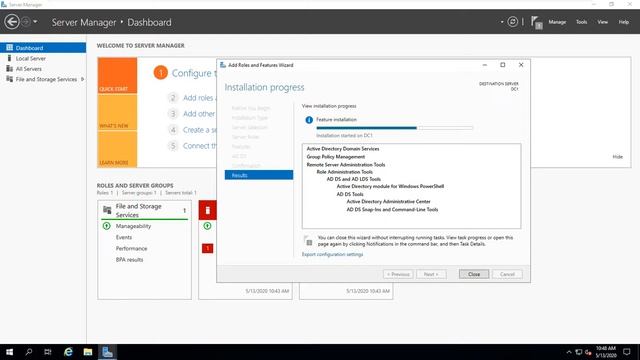Click the blue info icon by Feature installation
Image resolution: width=640 pixels, height=360 pixels.
pos(309,120)
